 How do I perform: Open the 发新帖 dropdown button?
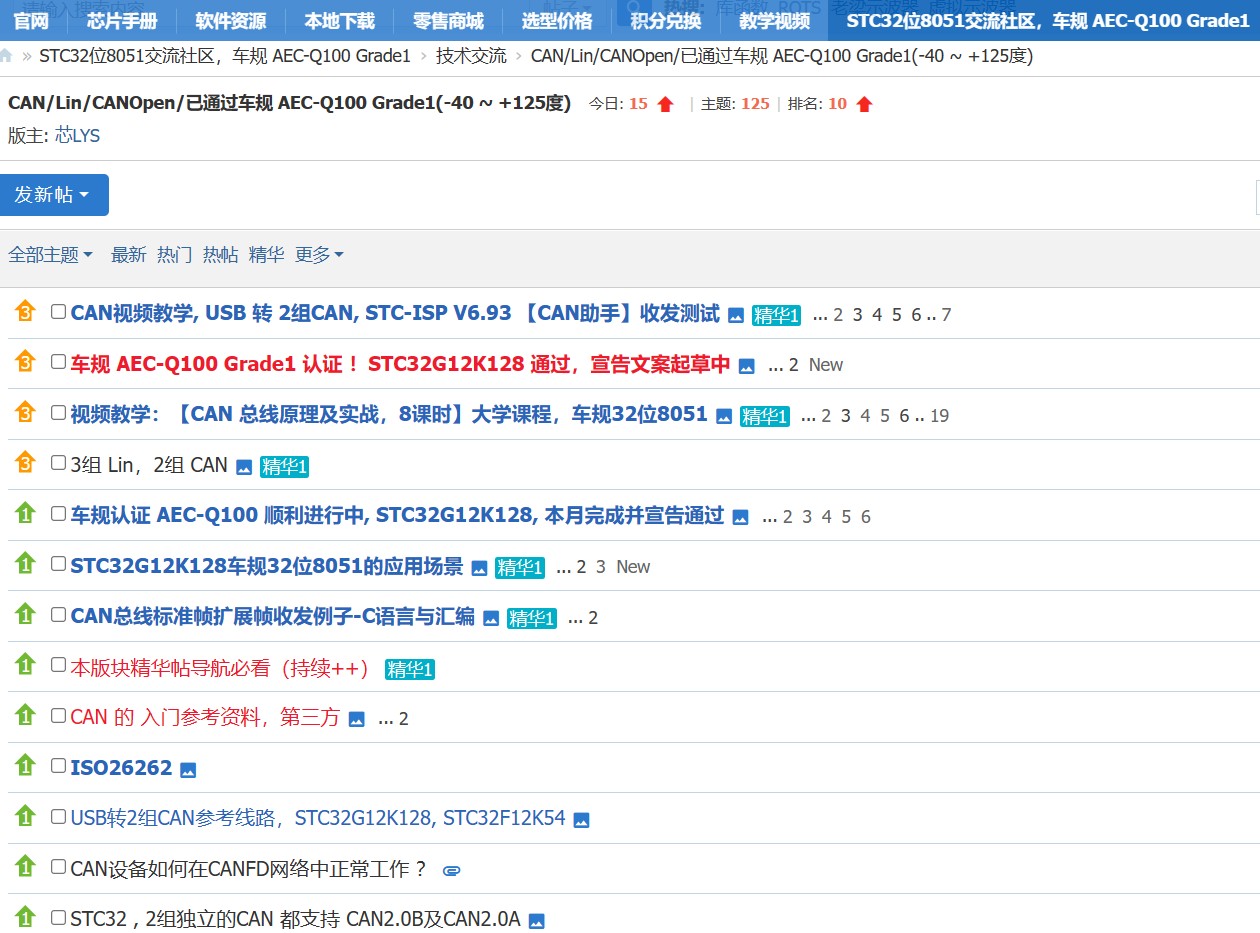(54, 195)
